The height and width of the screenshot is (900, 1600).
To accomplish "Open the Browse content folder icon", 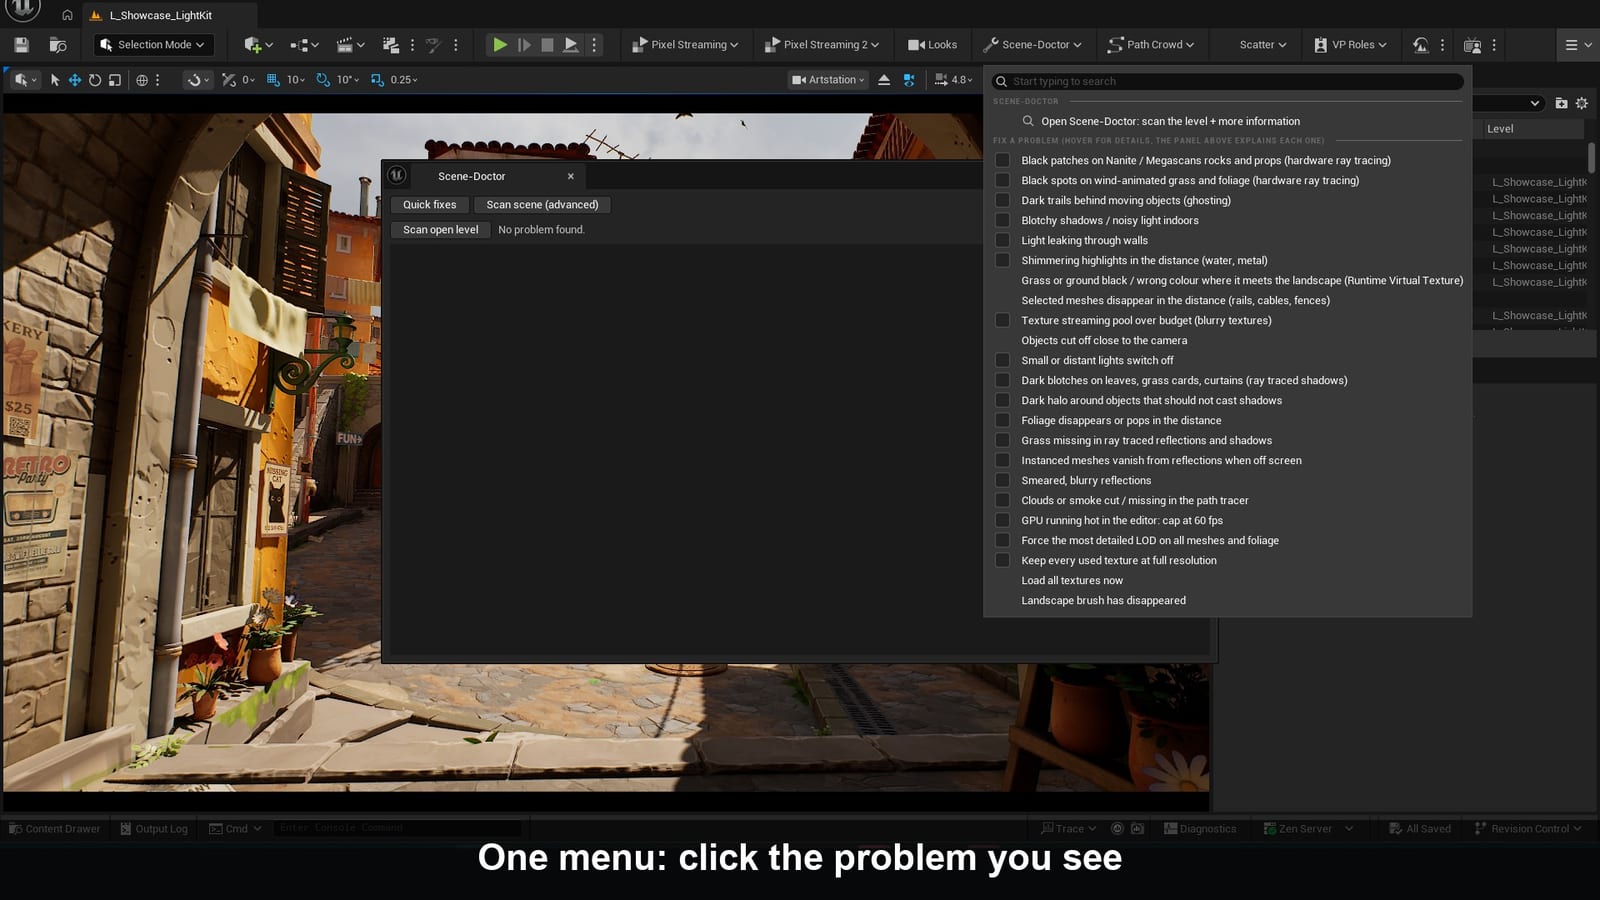I will click(58, 45).
